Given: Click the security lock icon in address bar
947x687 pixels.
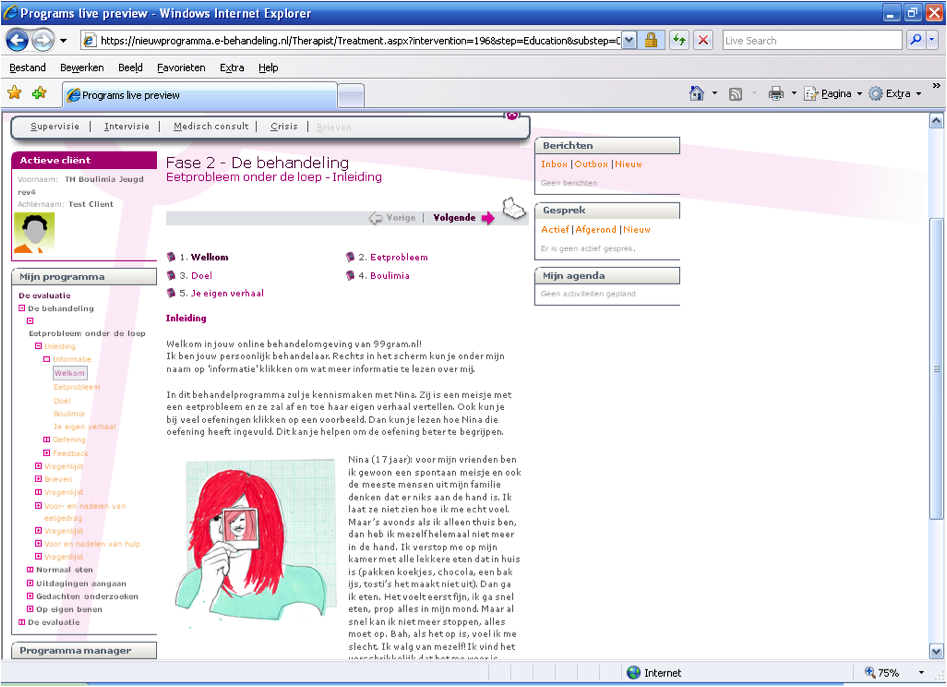Looking at the screenshot, I should [x=651, y=41].
